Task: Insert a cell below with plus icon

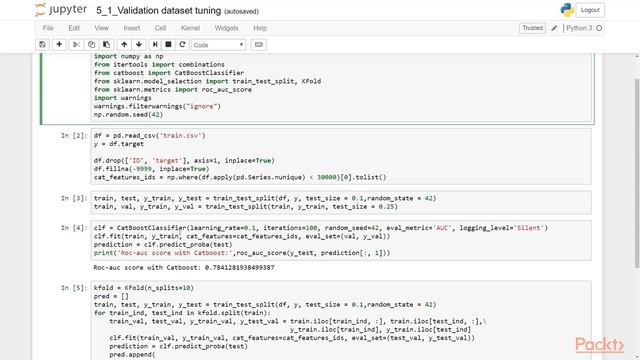Action: point(59,44)
